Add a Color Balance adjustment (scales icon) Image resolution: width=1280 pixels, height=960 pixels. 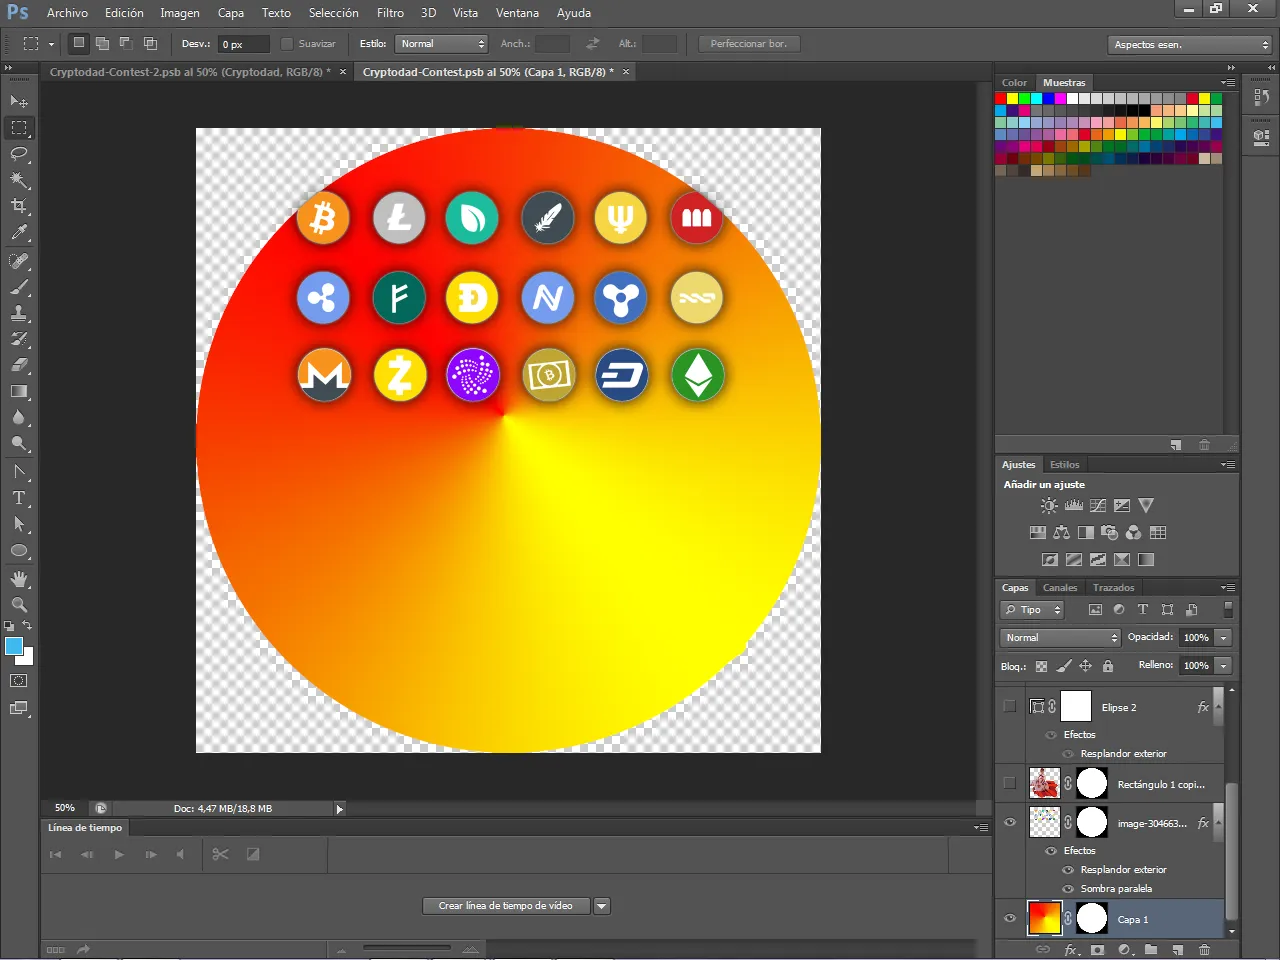click(x=1062, y=533)
